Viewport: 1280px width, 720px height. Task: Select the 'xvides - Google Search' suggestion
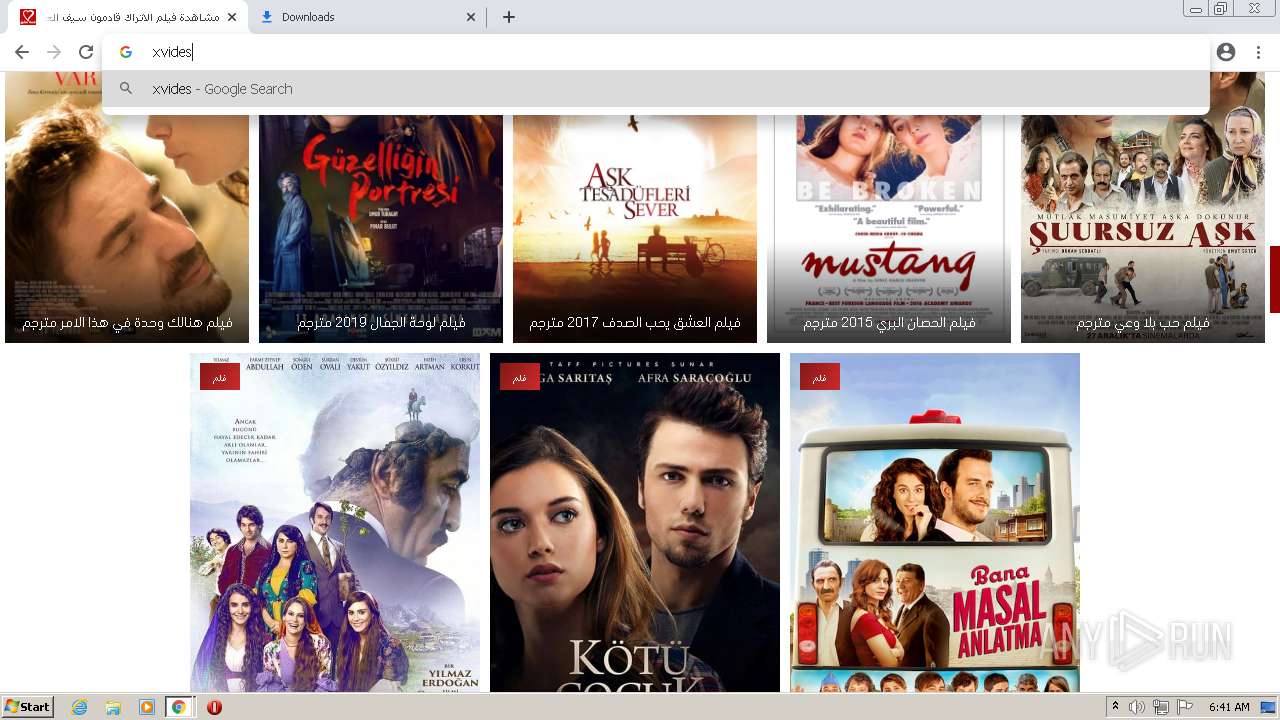pos(655,89)
